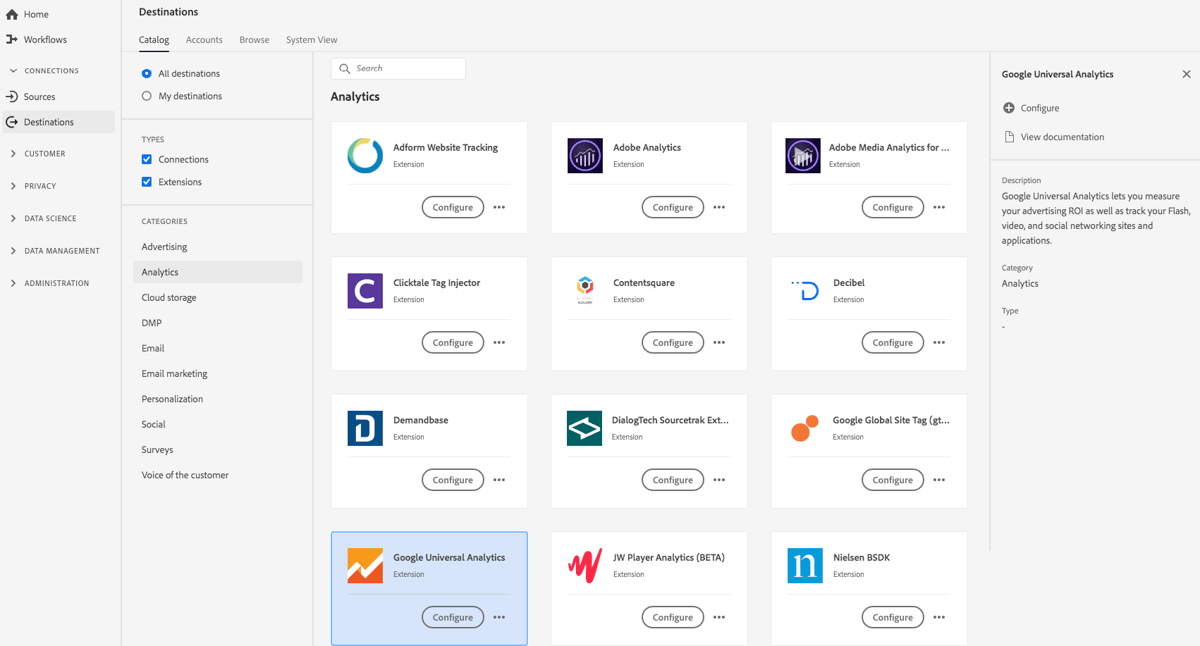The width and height of the screenshot is (1200, 646).
Task: Click the Google Universal Analytics logo
Action: (x=364, y=565)
